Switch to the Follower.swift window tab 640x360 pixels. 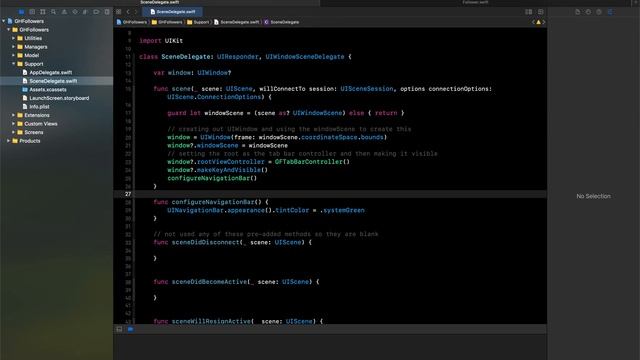coord(475,2)
